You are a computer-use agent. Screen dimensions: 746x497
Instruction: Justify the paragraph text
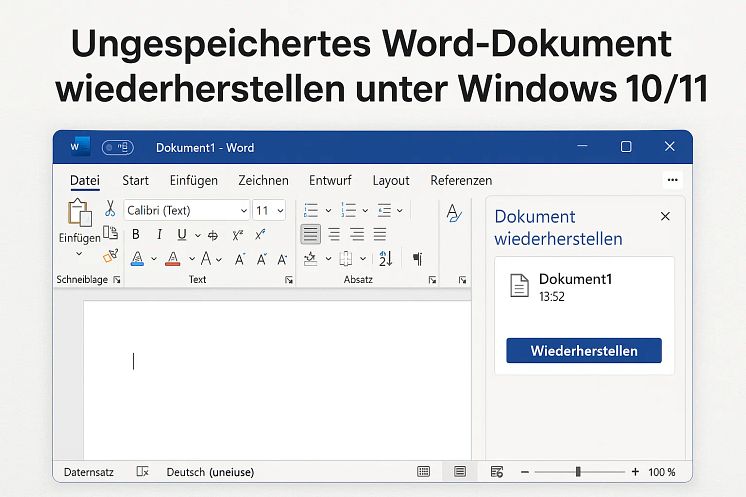380,234
